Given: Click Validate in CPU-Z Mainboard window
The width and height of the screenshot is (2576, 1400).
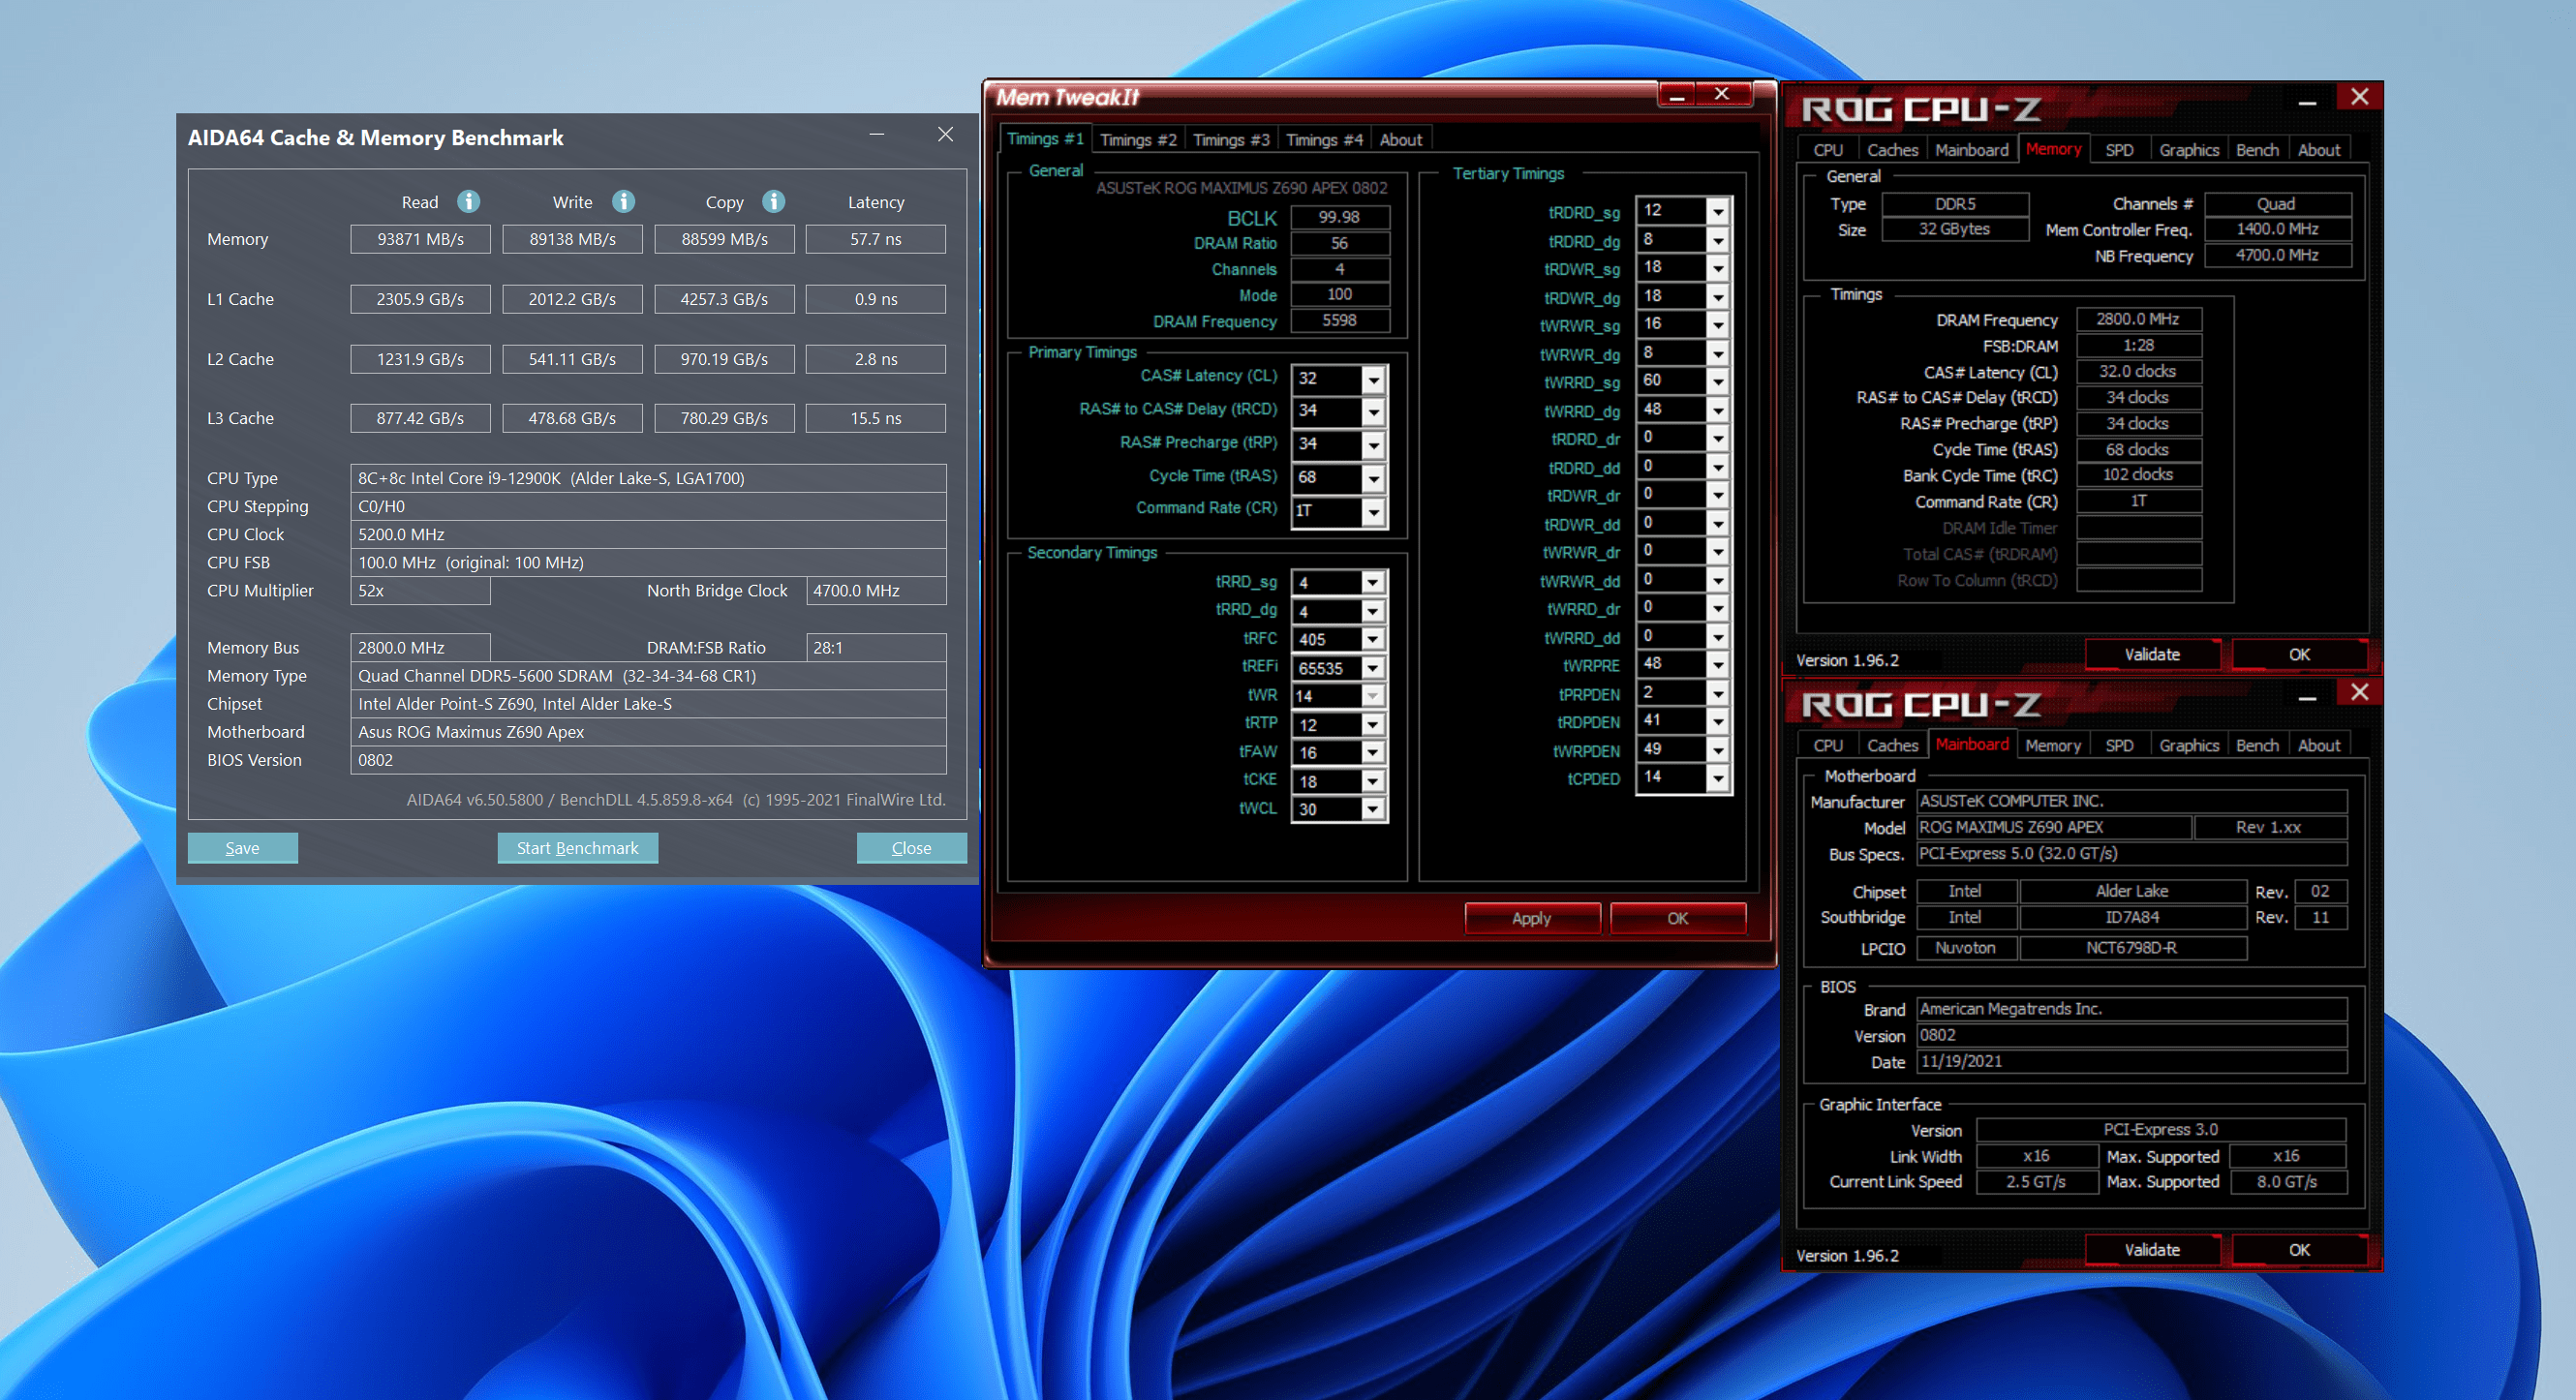Looking at the screenshot, I should tap(2152, 1250).
